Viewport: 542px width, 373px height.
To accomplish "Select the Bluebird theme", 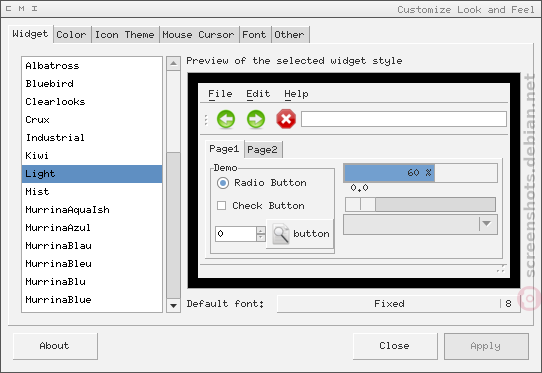I will pyautogui.click(x=92, y=84).
